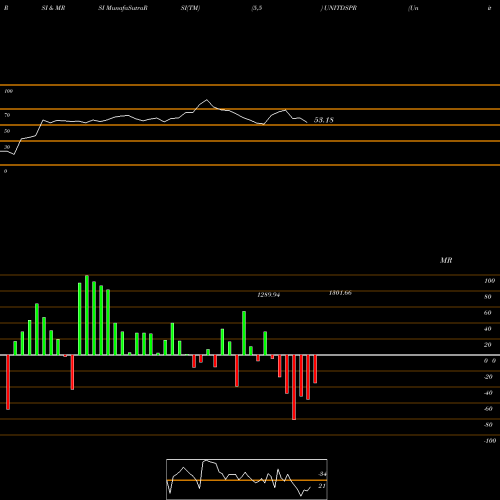Viewport: 500px width, 500px height.
Task: Click the UNITDSPR symbol in header
Action: coord(340,8)
